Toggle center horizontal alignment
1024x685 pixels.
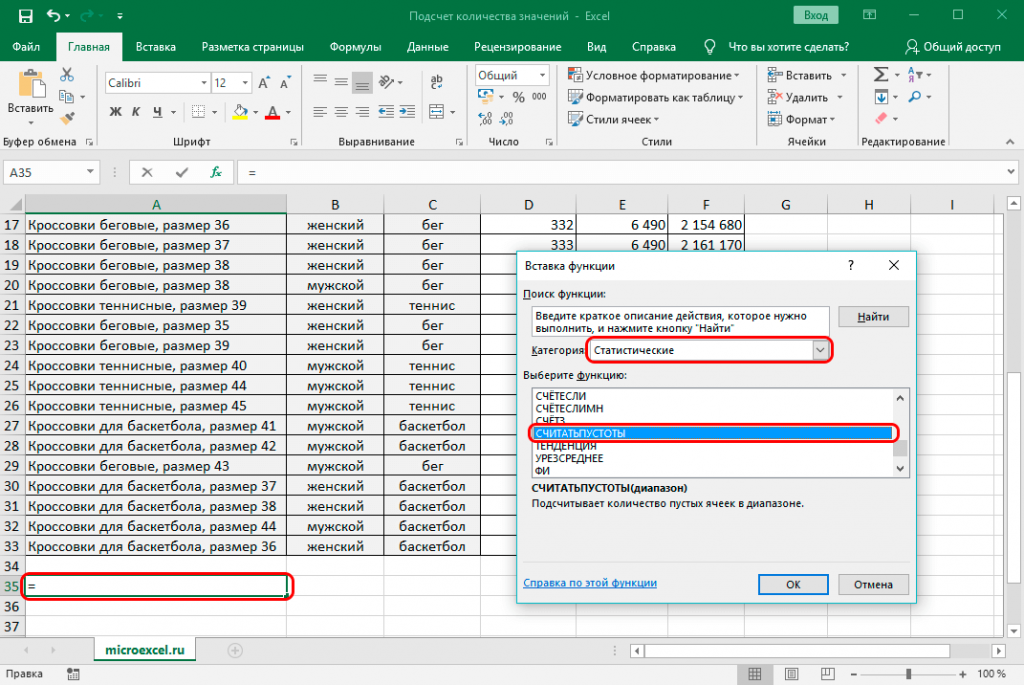341,111
